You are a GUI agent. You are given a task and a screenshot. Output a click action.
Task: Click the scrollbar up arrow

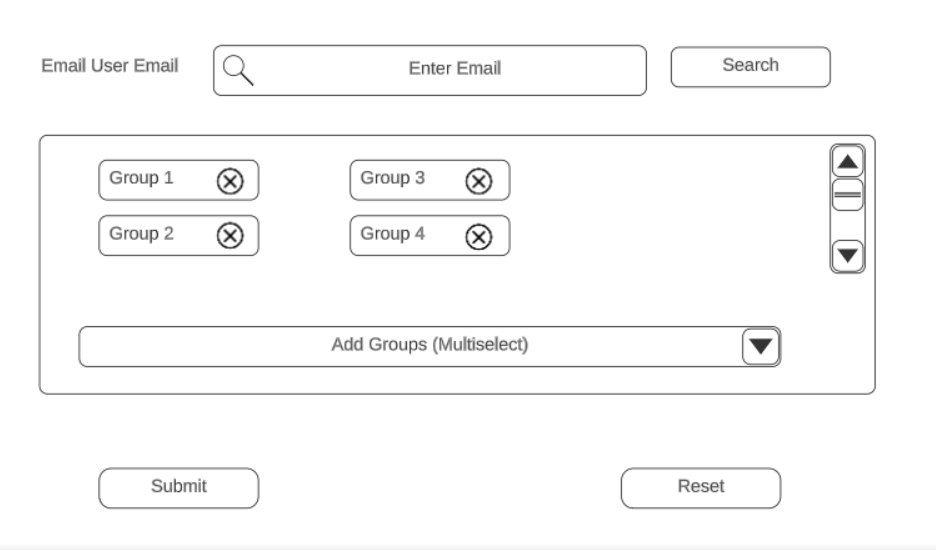(848, 161)
